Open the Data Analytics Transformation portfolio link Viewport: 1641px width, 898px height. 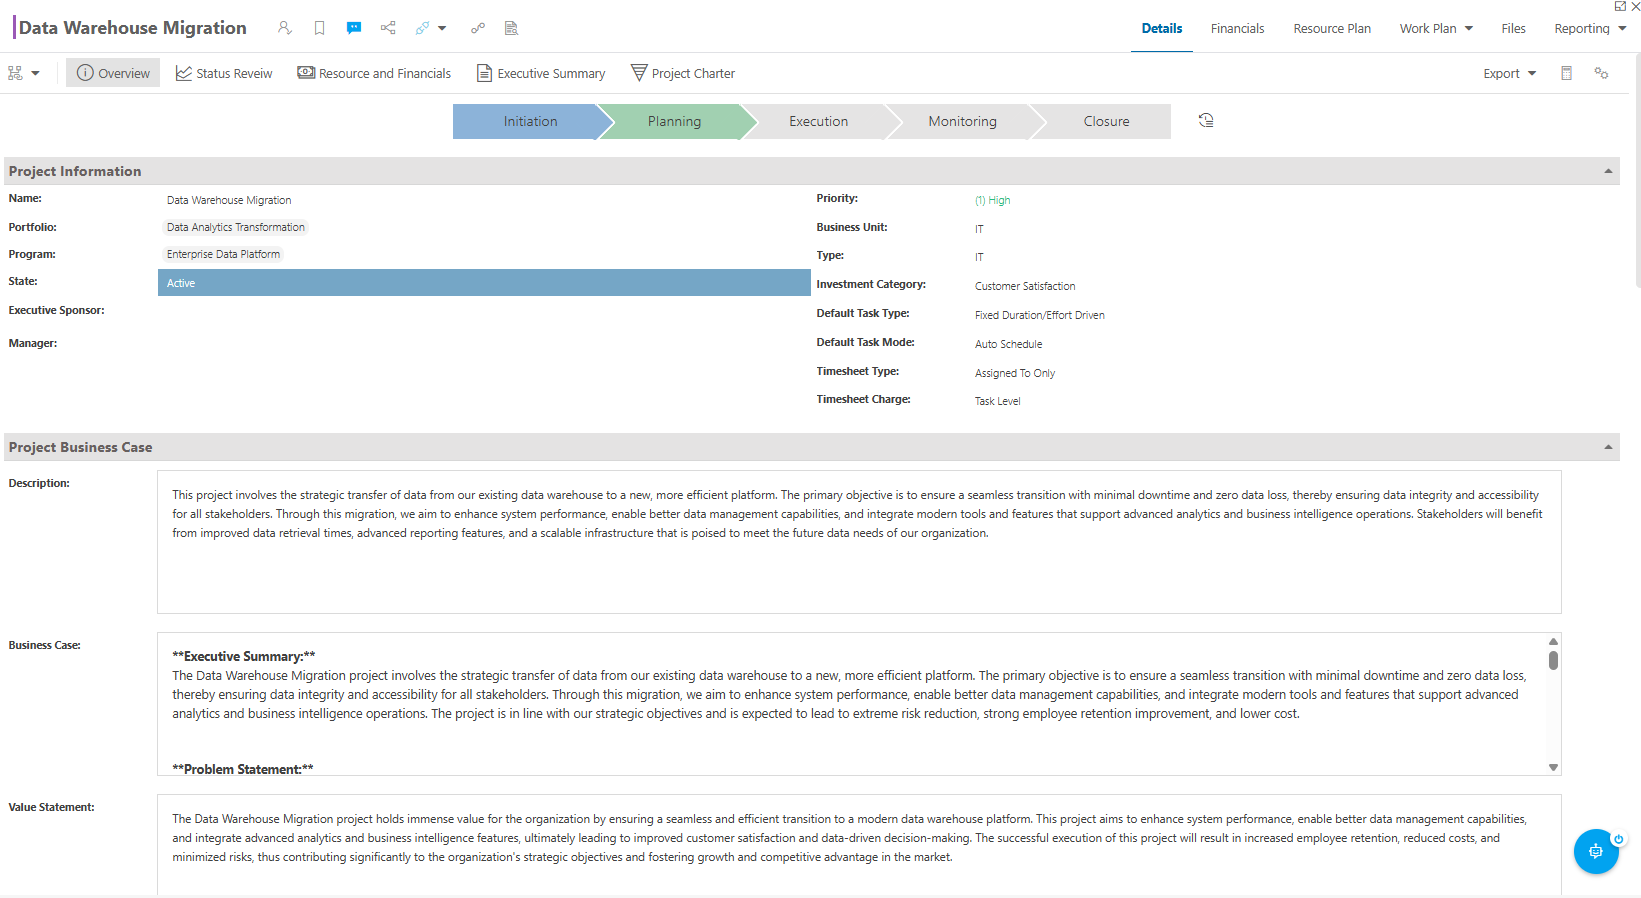236,227
